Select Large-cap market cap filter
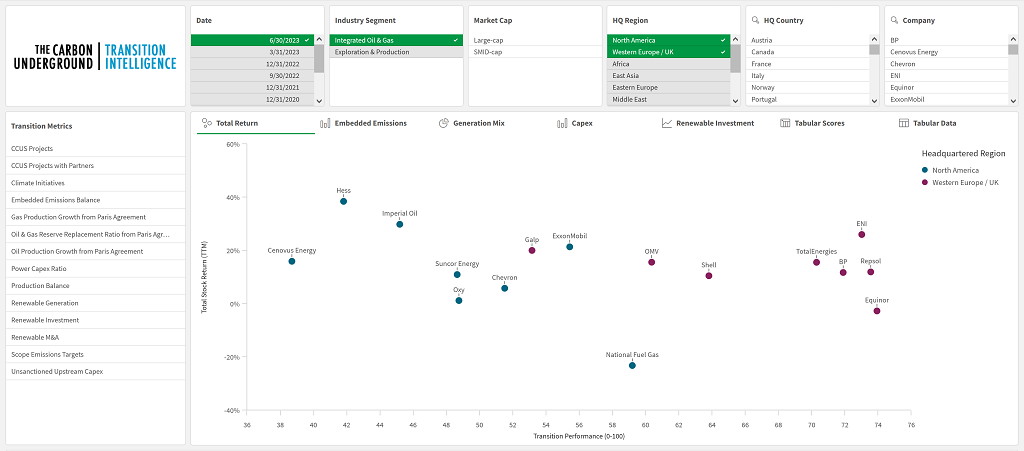 click(535, 40)
